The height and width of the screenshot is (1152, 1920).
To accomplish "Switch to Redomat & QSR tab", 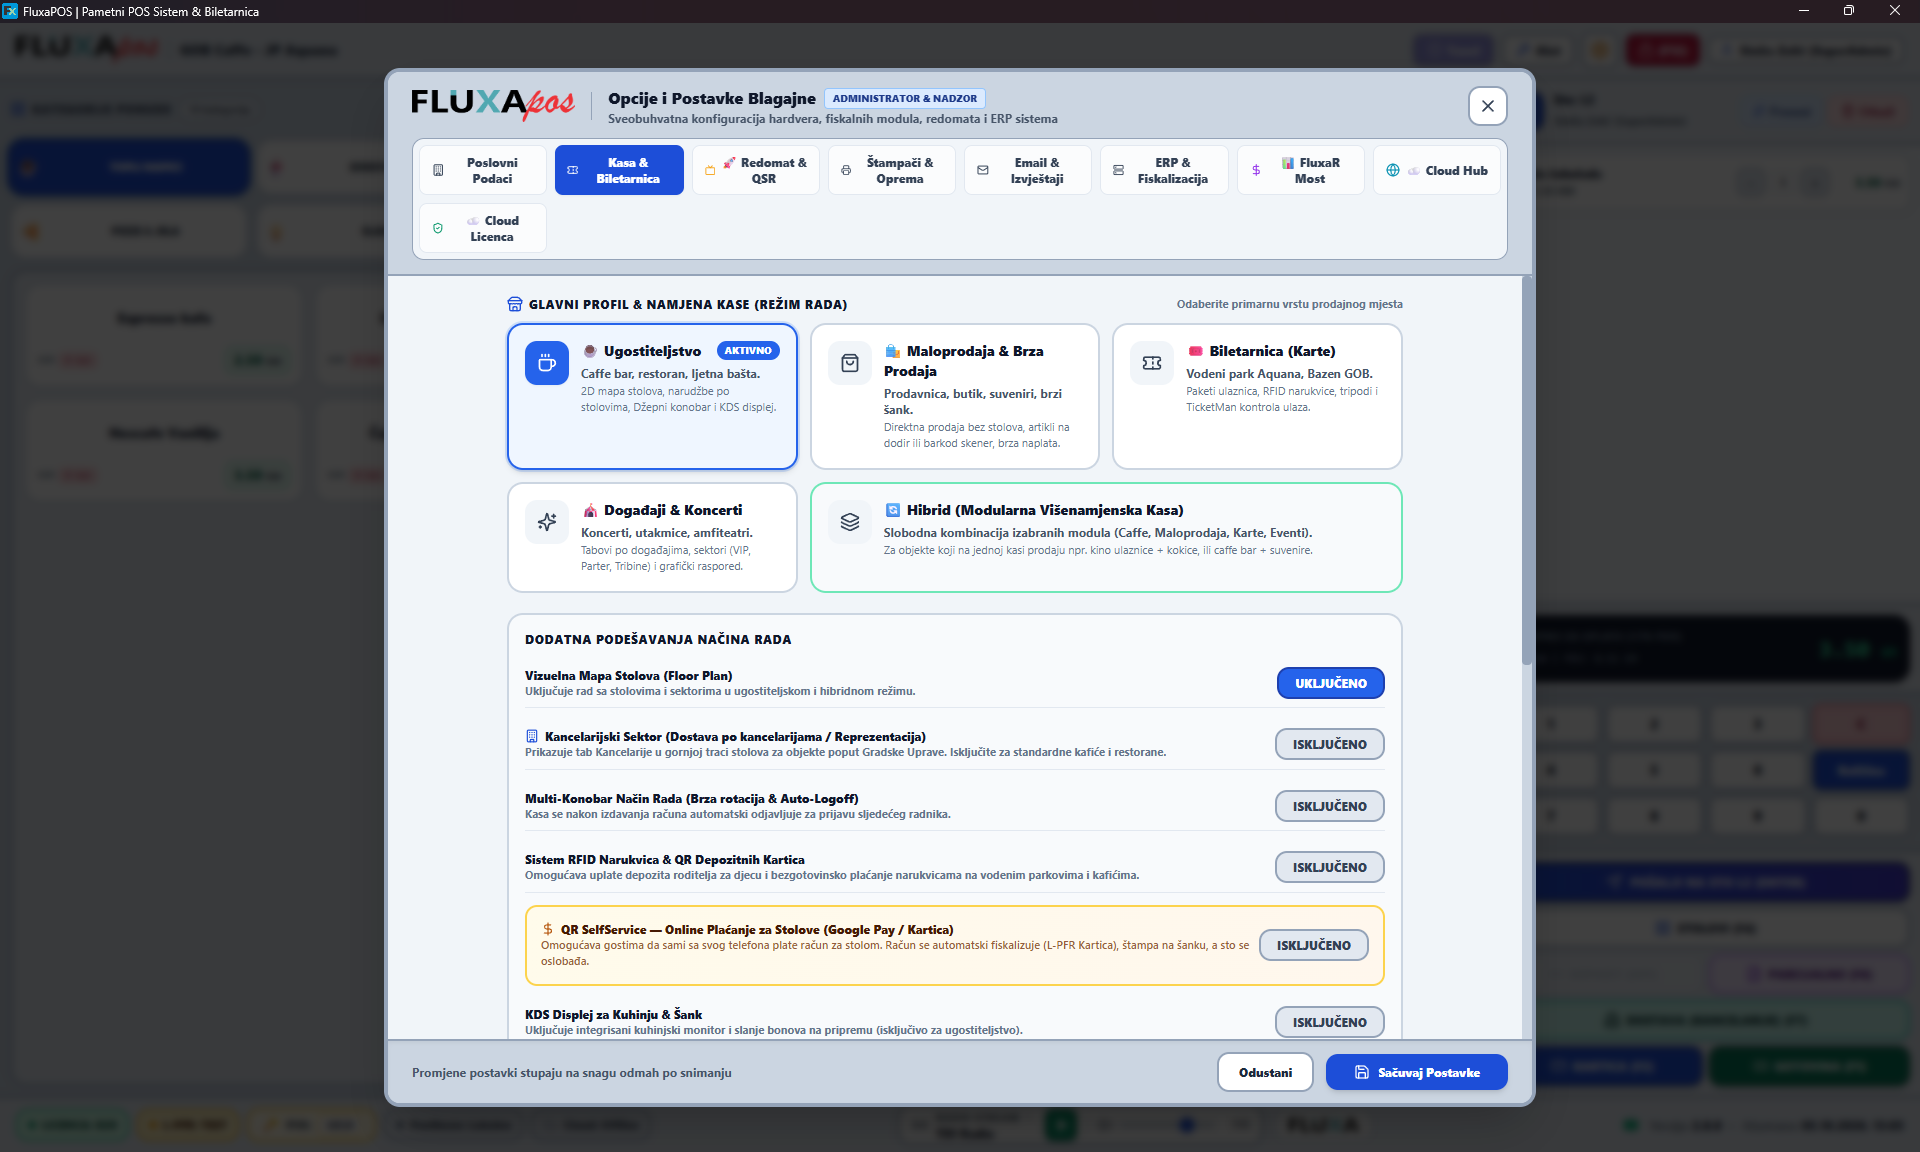I will click(756, 170).
